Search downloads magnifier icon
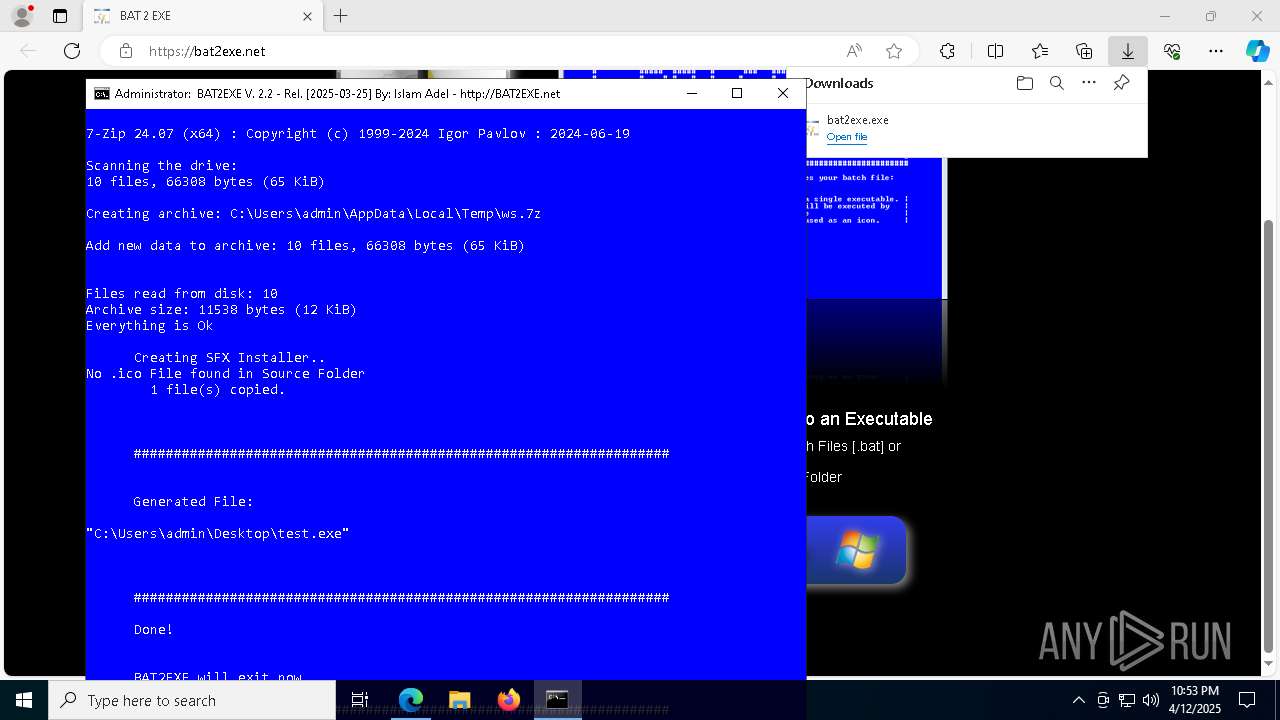1280x720 pixels. pos(1056,83)
